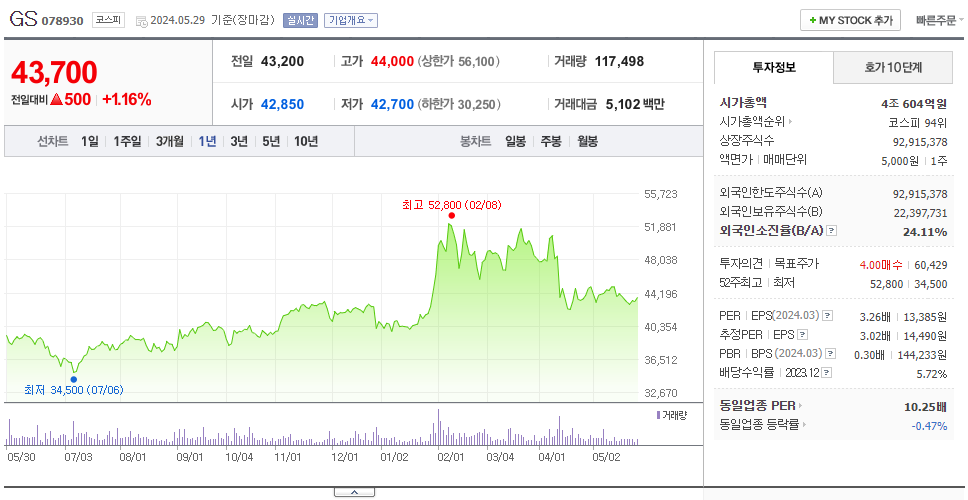Click the 외국인보유주식수 value 22,397,731
The height and width of the screenshot is (500, 968).
point(920,212)
